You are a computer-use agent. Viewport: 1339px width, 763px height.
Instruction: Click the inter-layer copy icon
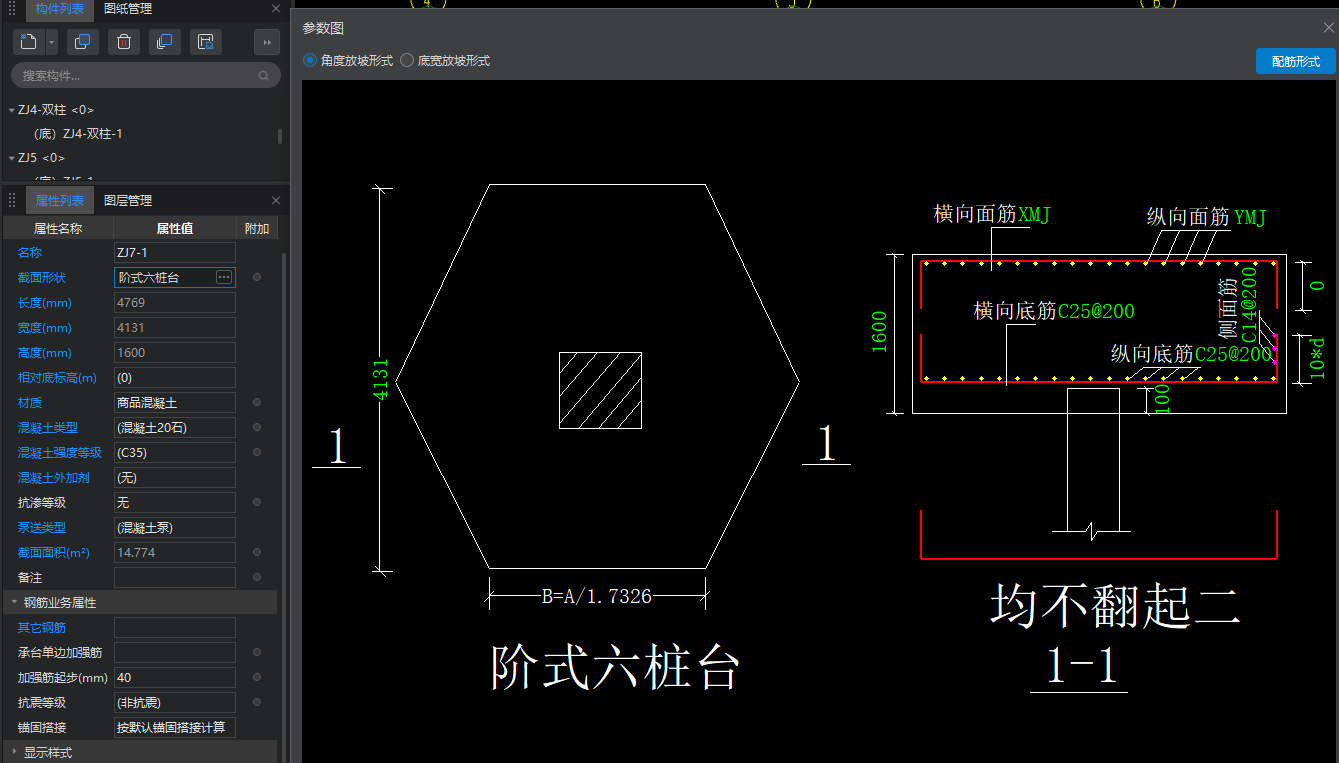pos(165,42)
